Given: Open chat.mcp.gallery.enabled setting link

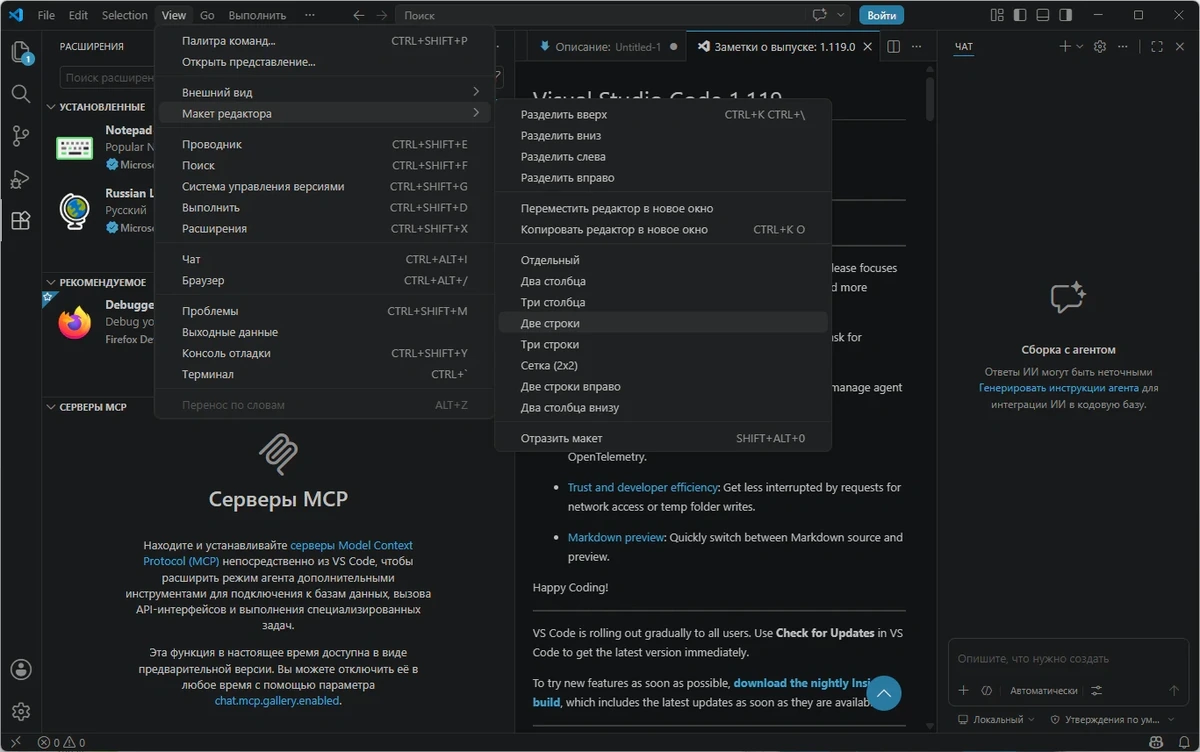Looking at the screenshot, I should (x=277, y=701).
